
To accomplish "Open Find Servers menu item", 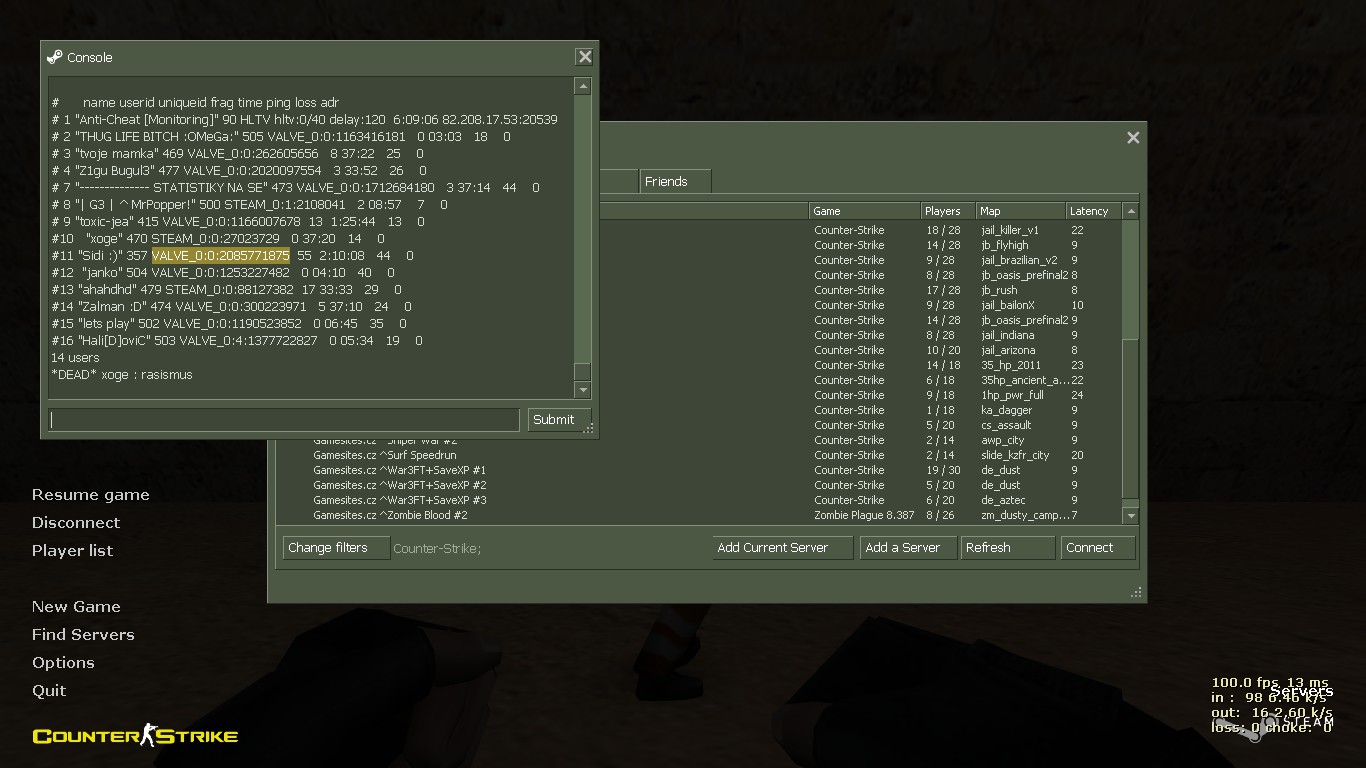I will coord(83,635).
